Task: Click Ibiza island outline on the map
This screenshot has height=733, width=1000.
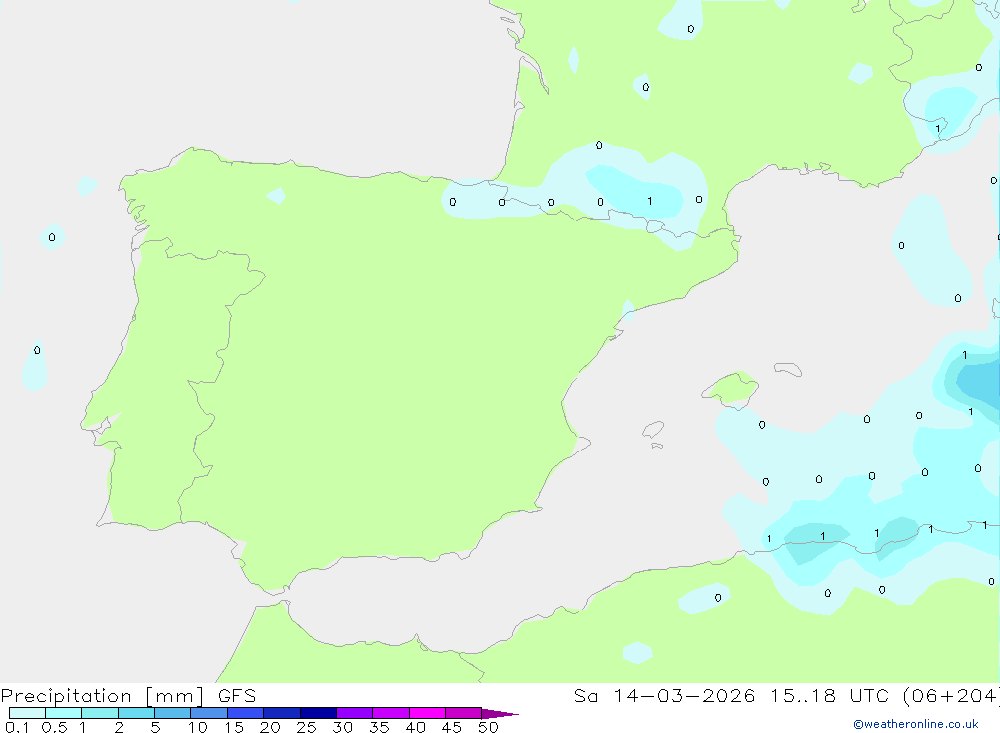Action: coord(653,429)
